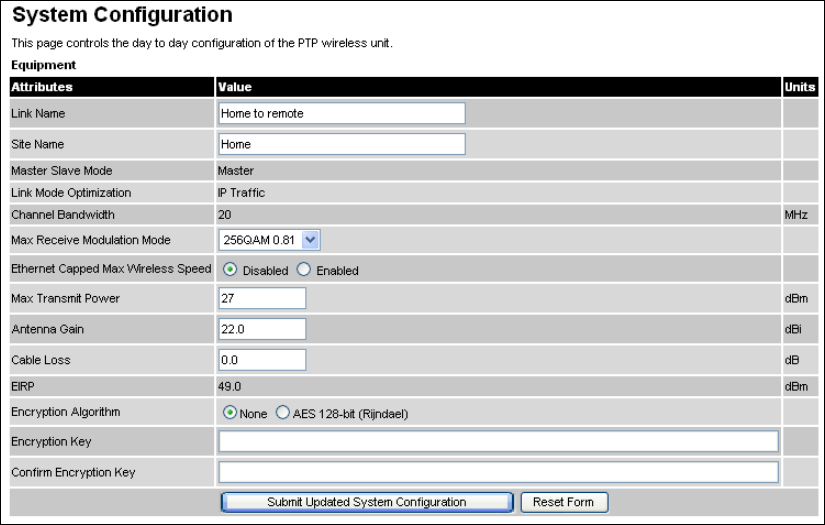Image resolution: width=825 pixels, height=525 pixels.
Task: Click the EIRP value 49.0
Action: [229, 387]
